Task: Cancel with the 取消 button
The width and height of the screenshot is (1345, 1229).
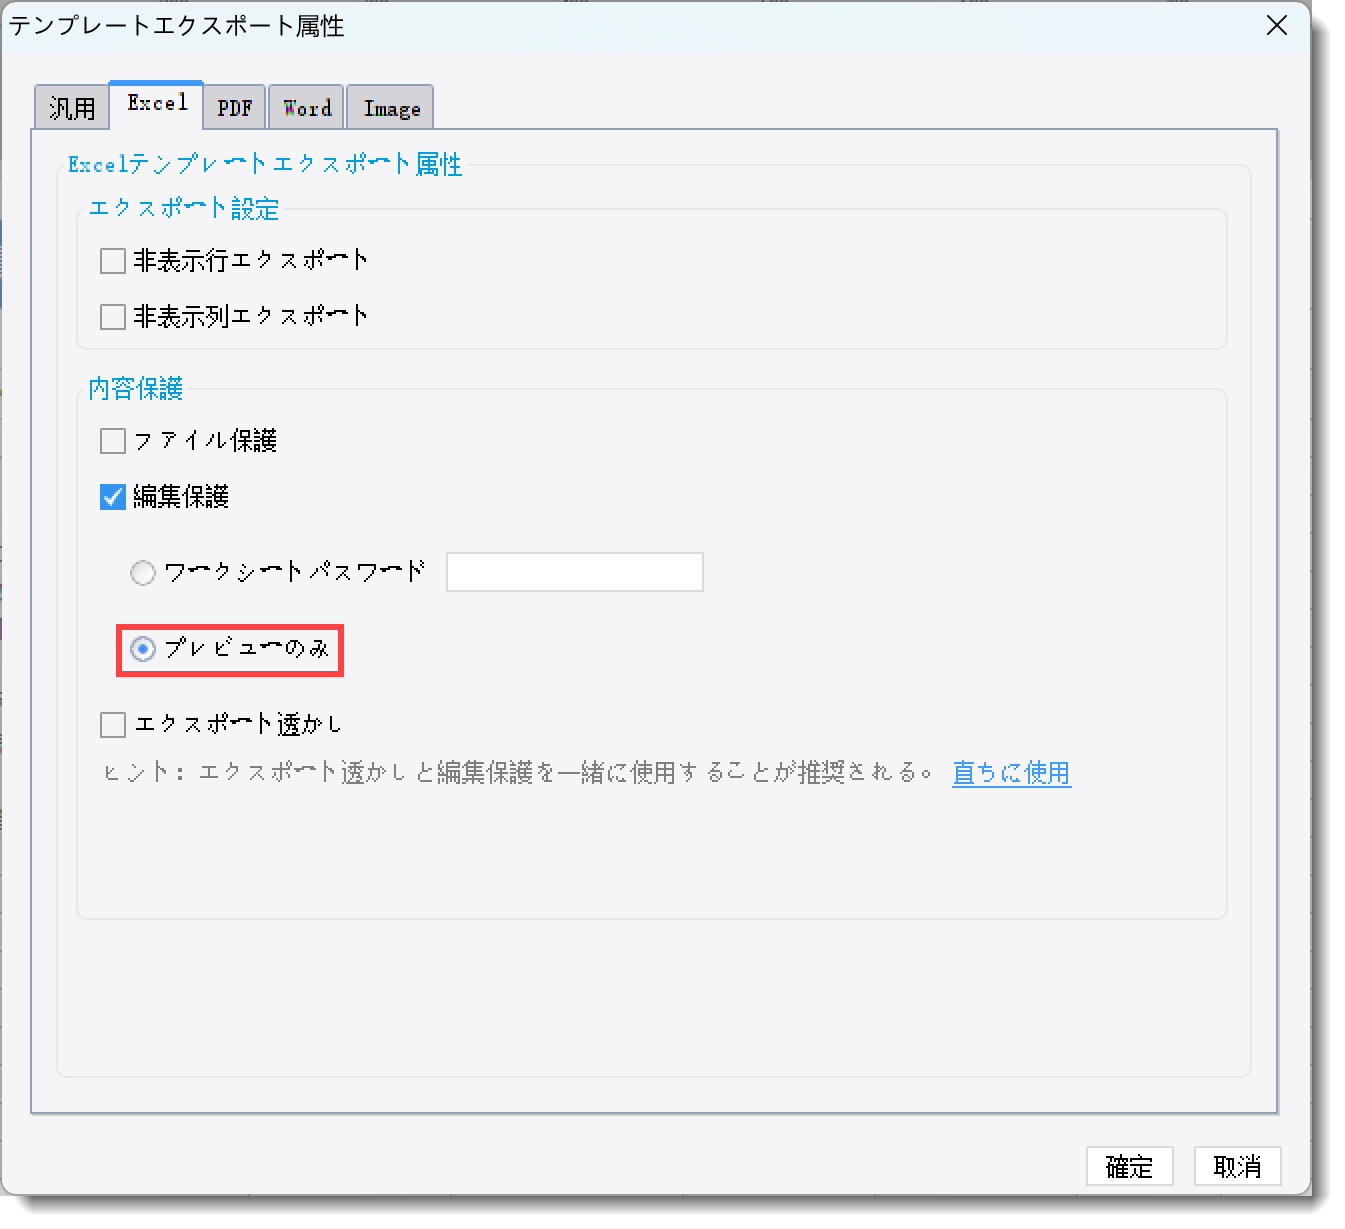Action: click(1237, 1166)
